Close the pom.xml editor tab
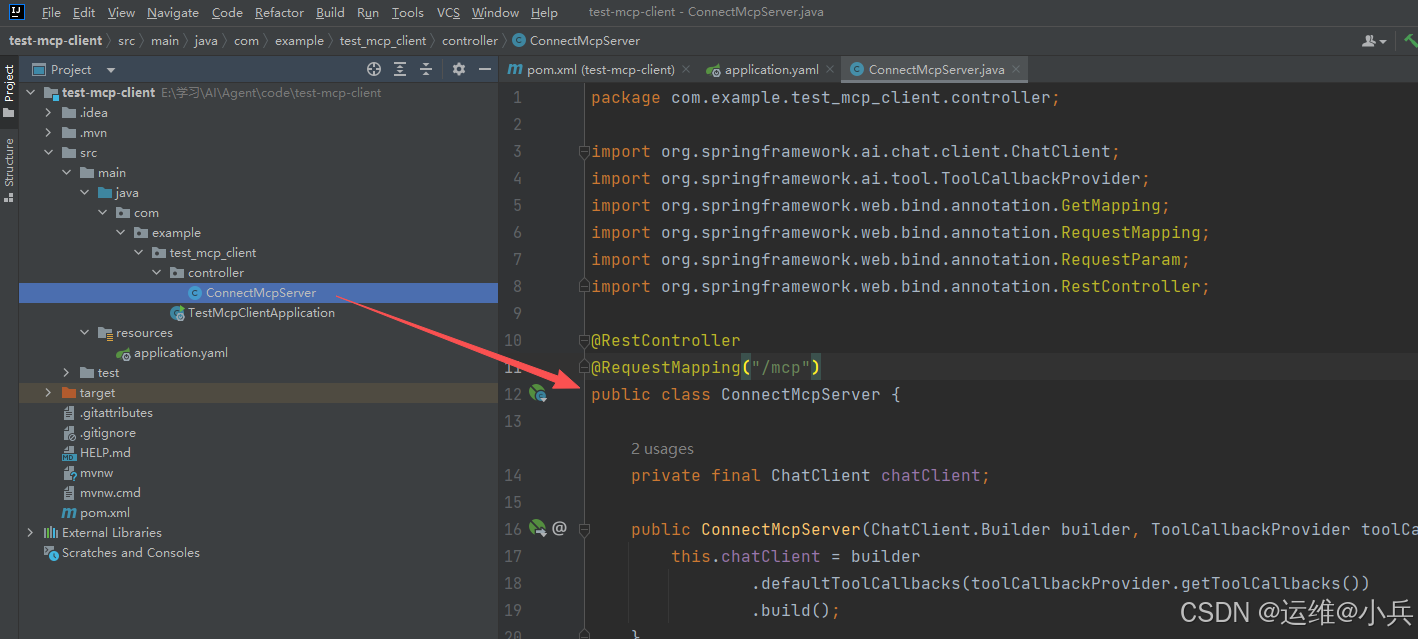Screen dimensions: 1418x639 pyautogui.click(x=685, y=70)
